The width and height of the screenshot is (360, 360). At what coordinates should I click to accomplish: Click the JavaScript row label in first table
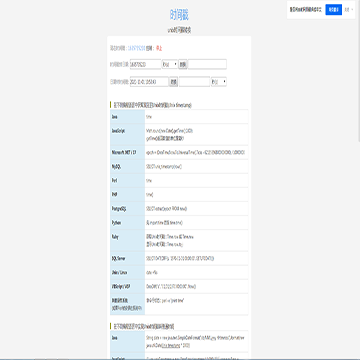117,131
